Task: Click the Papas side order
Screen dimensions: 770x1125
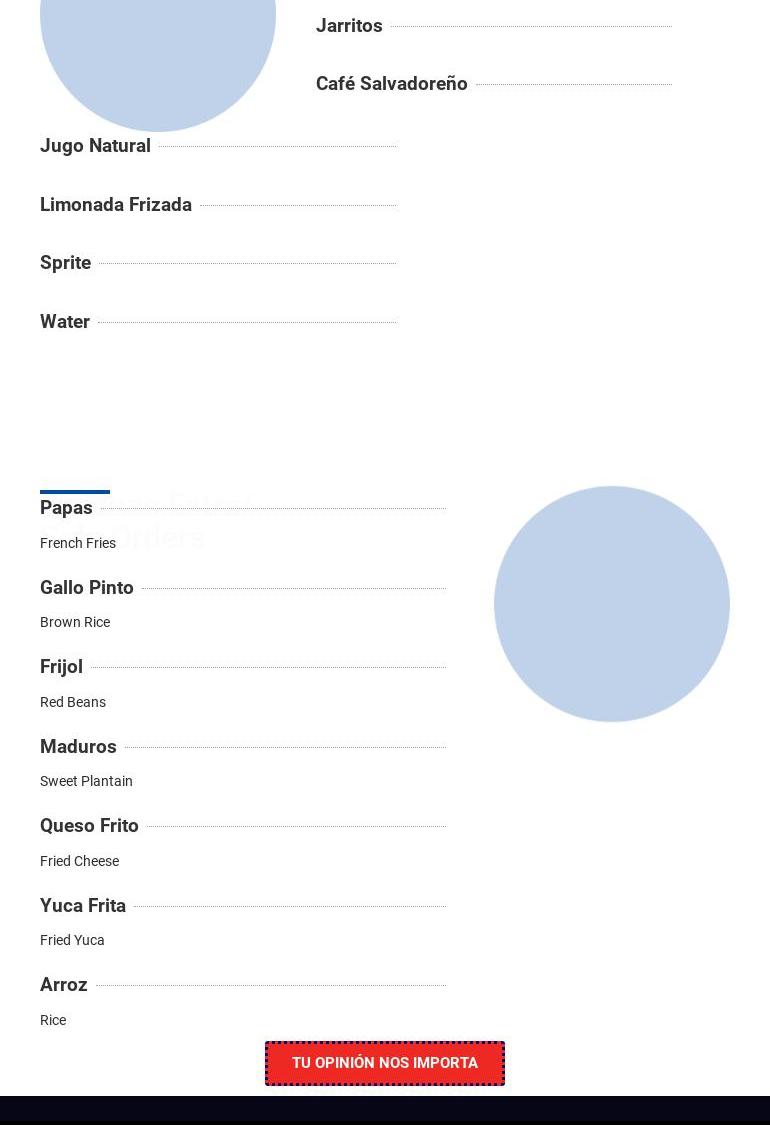Action: point(66,508)
